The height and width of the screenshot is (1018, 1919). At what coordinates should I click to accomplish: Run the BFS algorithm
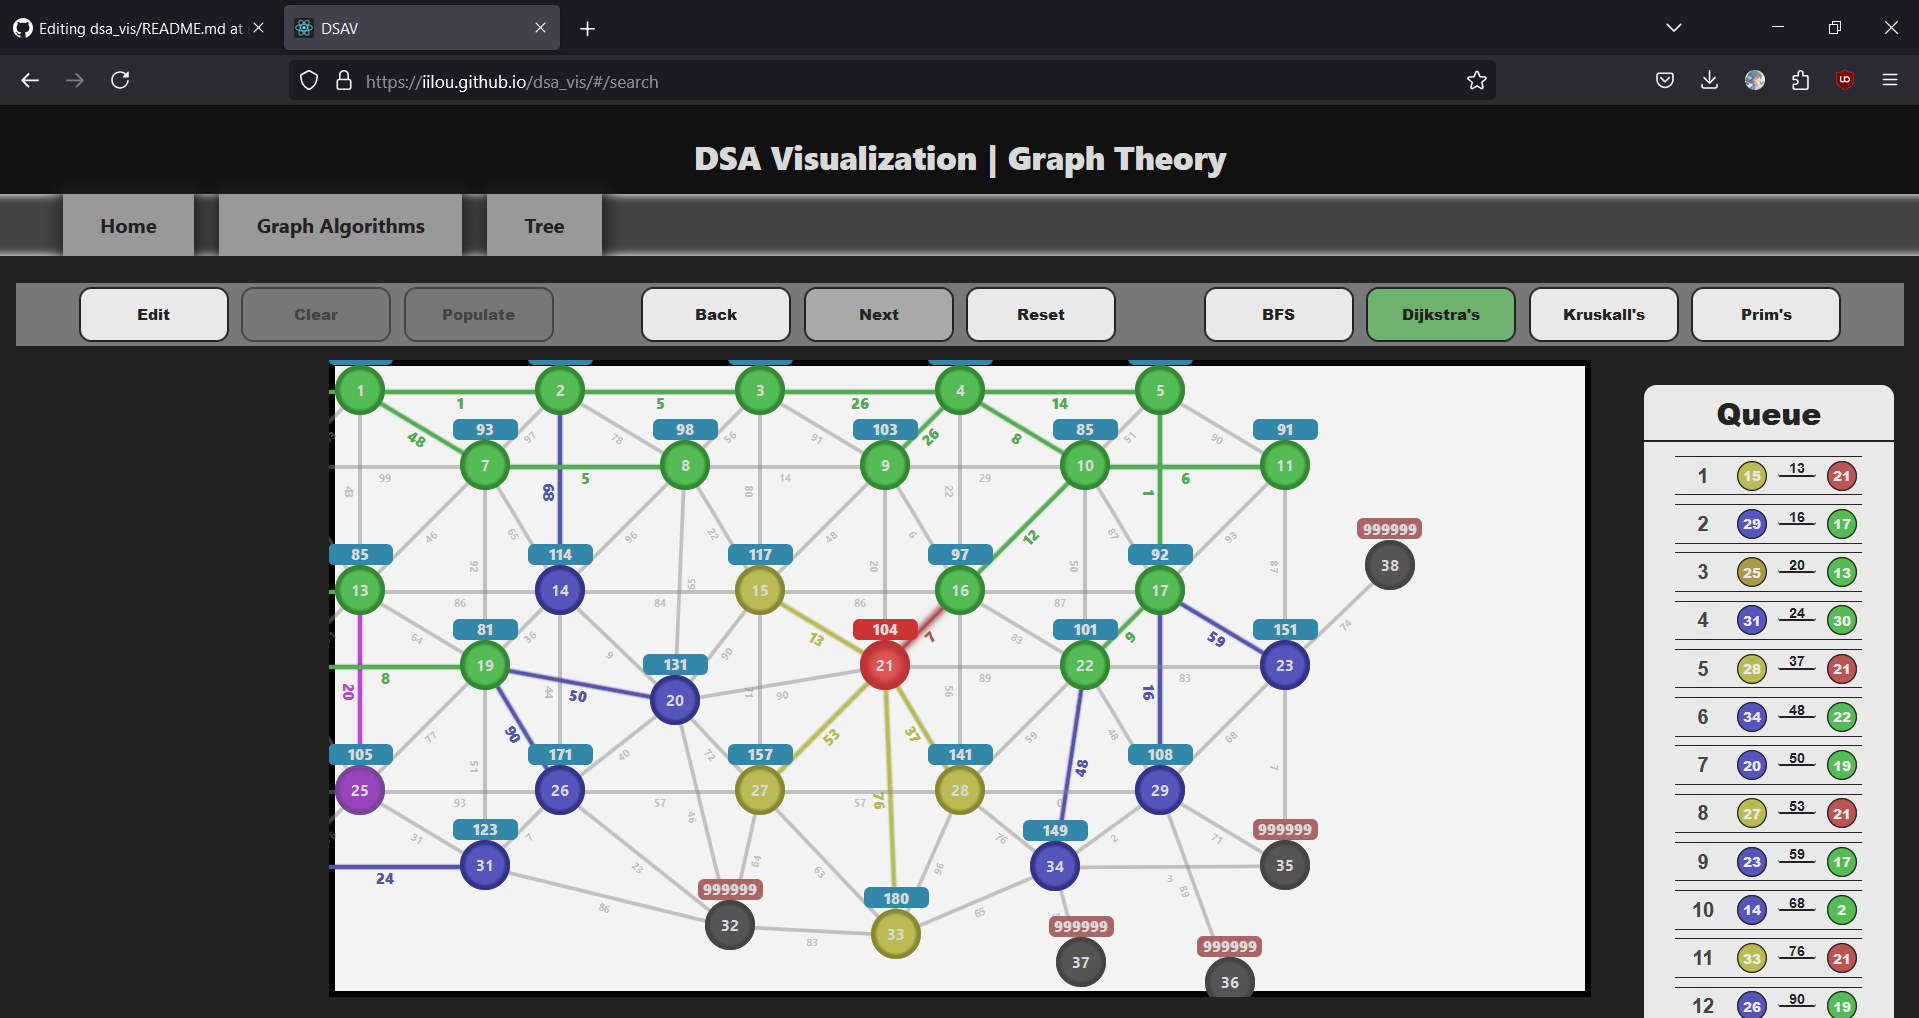coord(1278,314)
